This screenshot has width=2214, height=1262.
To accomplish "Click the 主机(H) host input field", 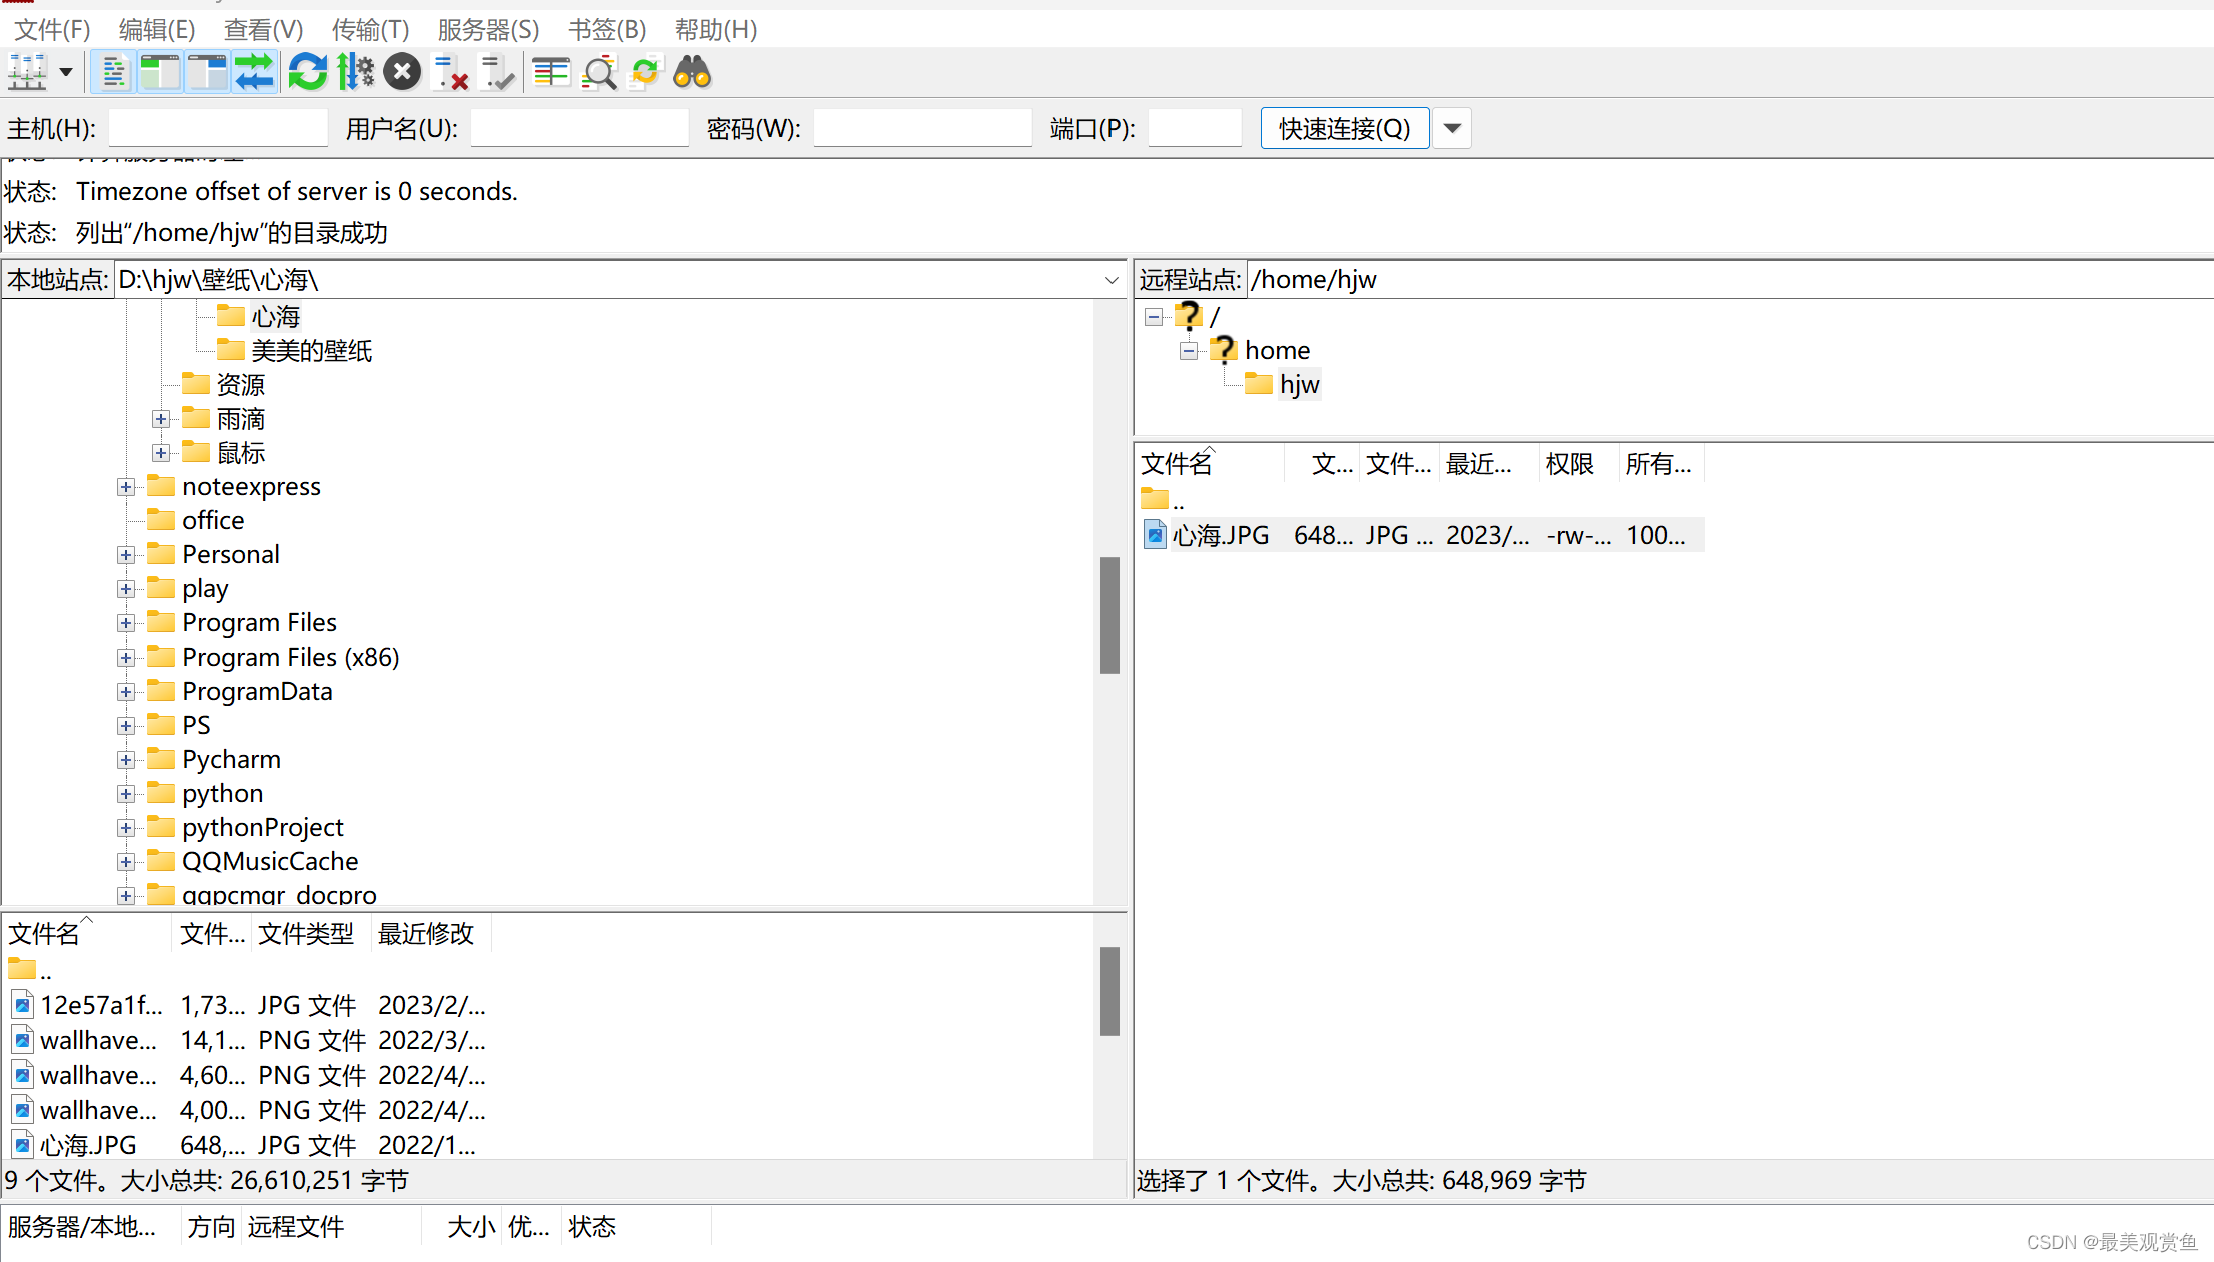I will 218,128.
